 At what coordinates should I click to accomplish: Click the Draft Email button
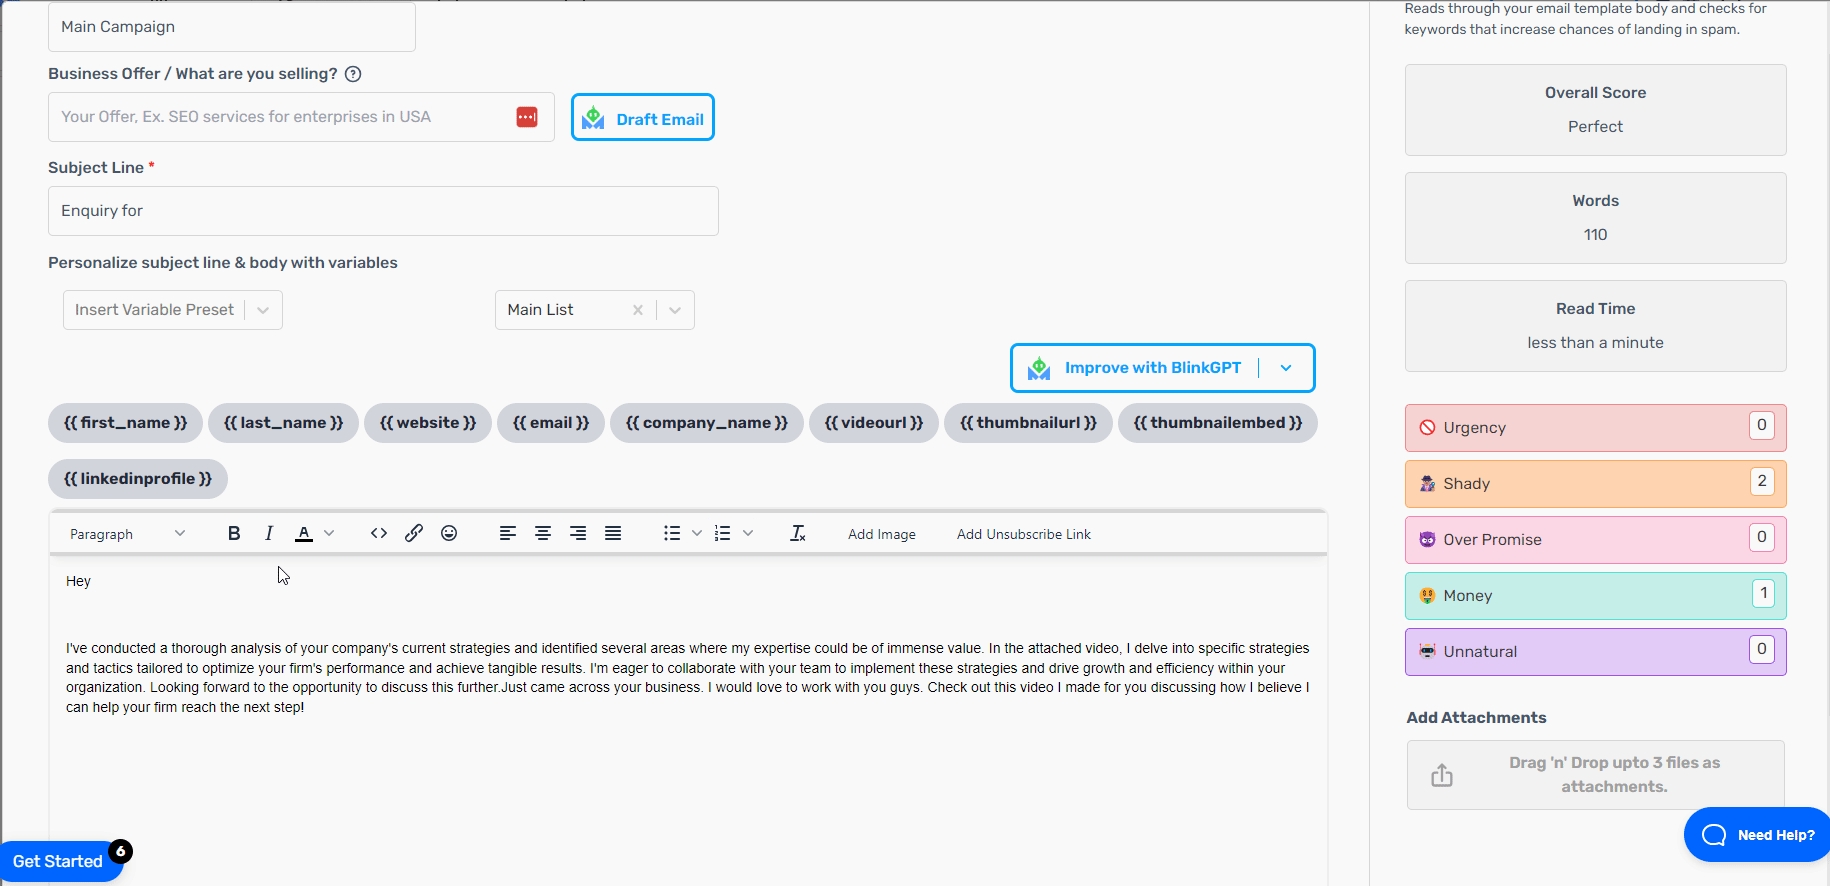click(x=643, y=118)
